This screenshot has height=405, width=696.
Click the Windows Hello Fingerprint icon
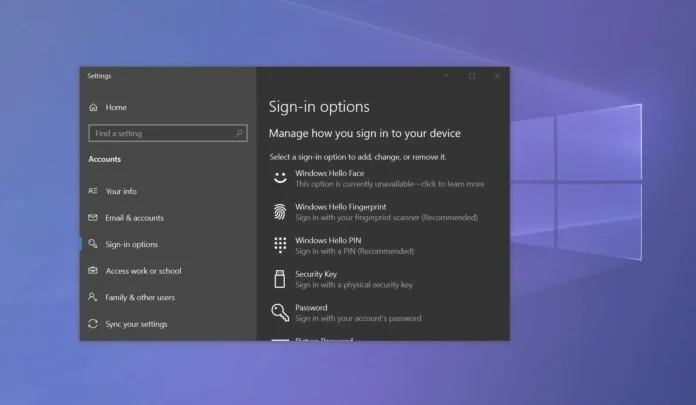(x=279, y=211)
